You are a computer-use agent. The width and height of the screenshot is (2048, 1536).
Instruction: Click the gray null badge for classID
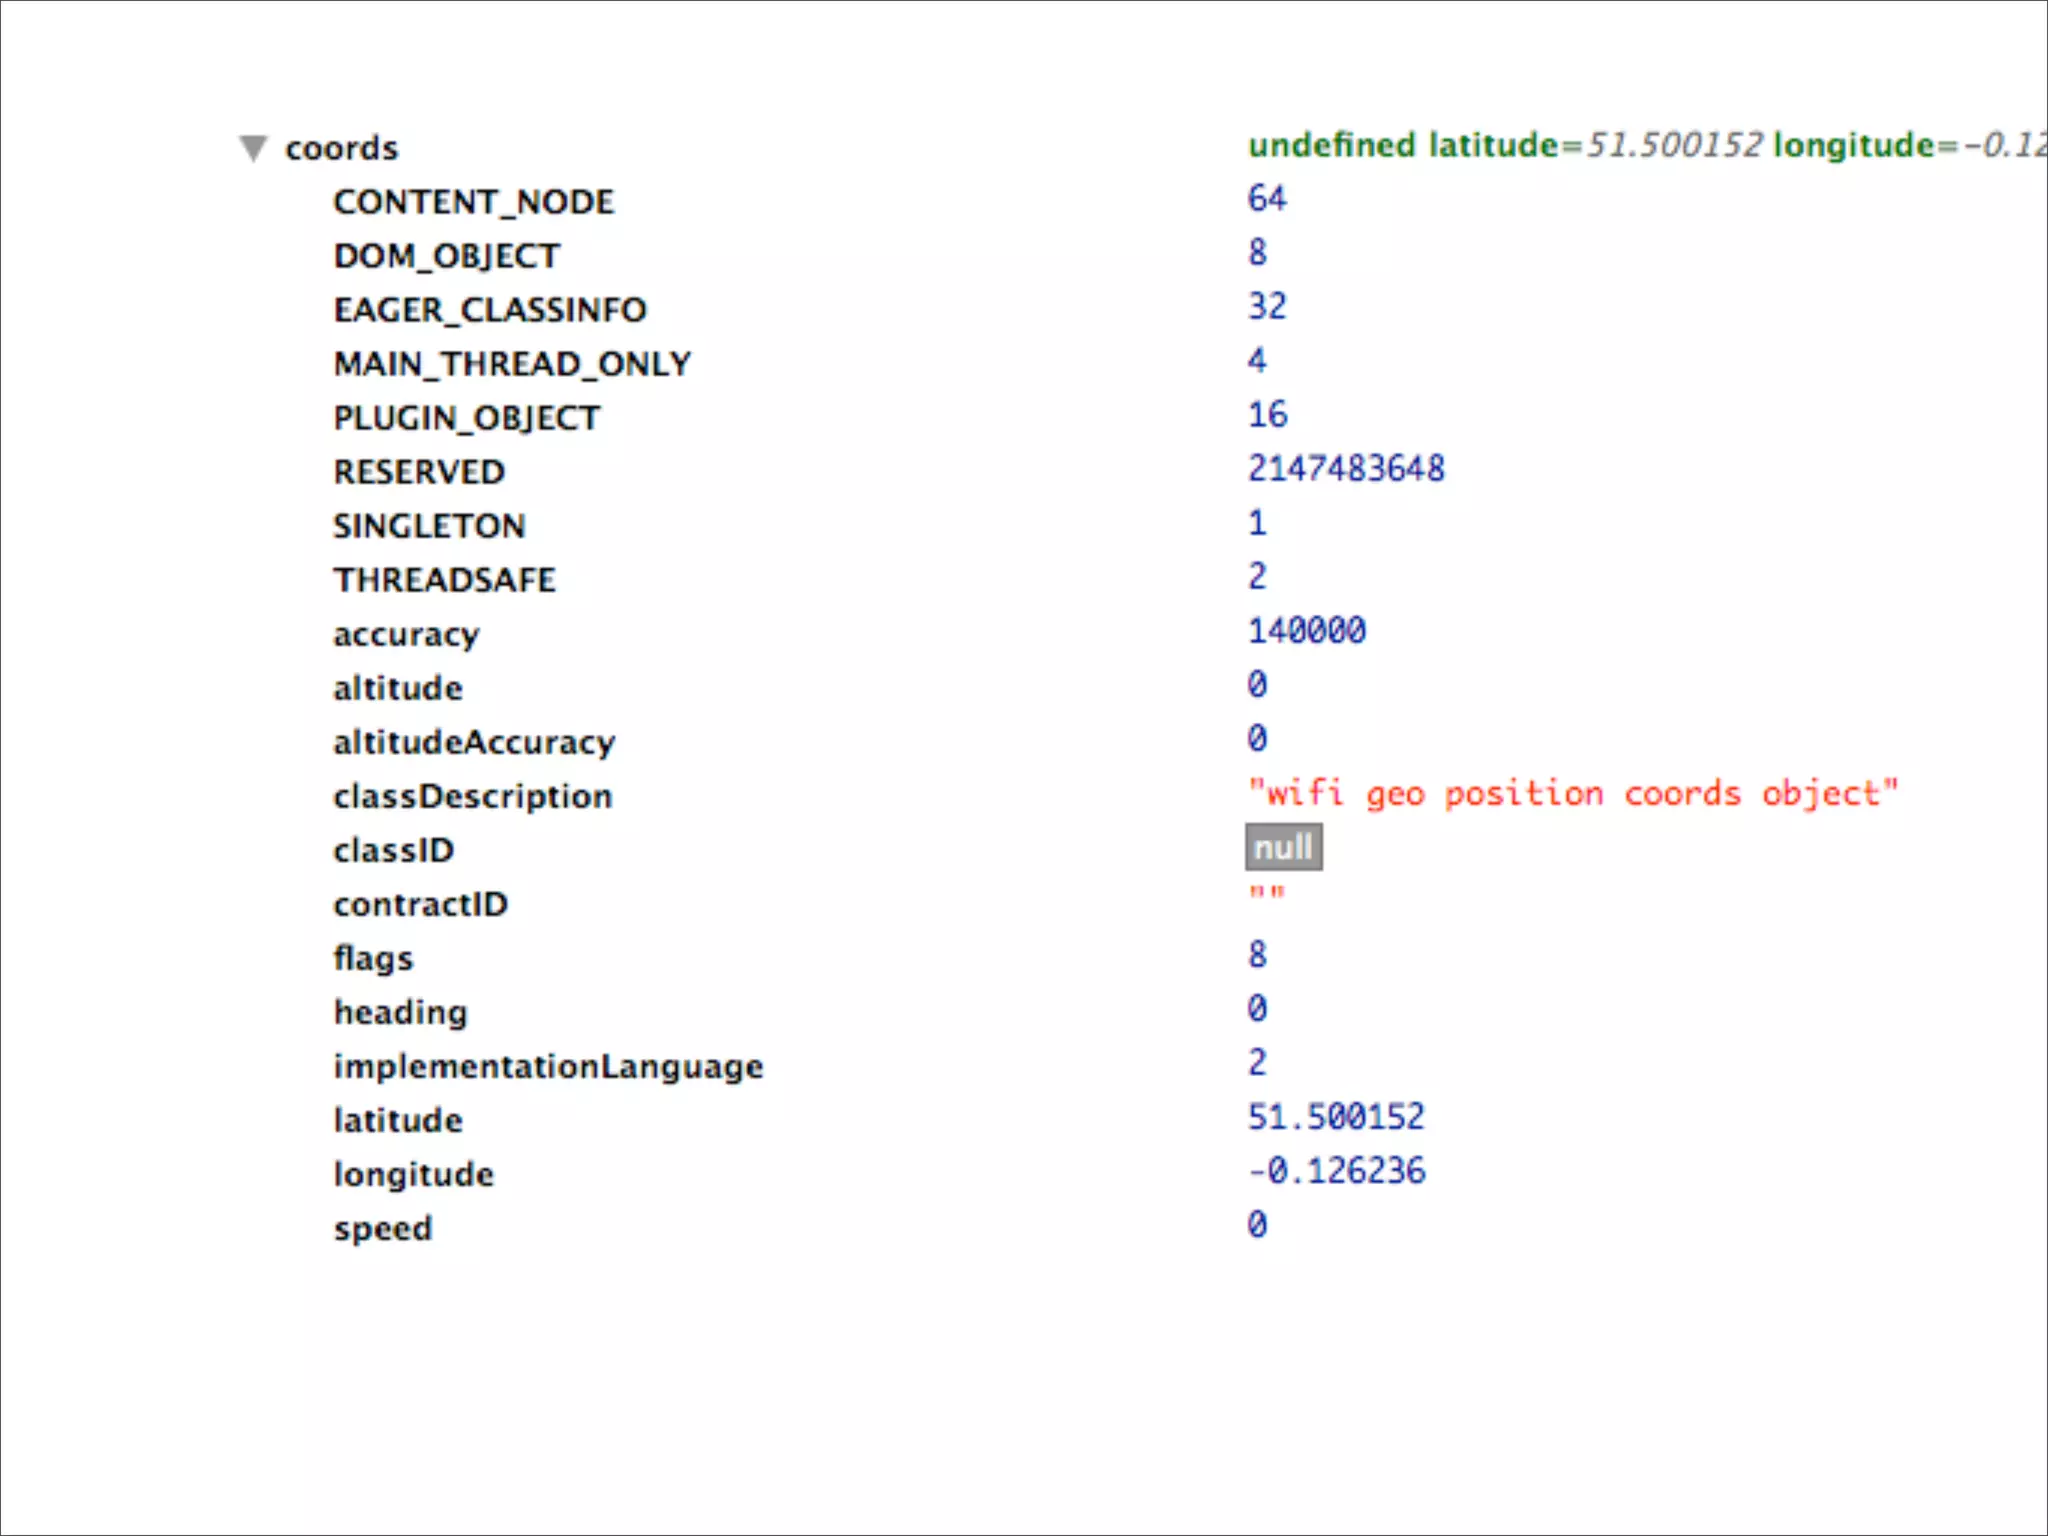(1283, 847)
